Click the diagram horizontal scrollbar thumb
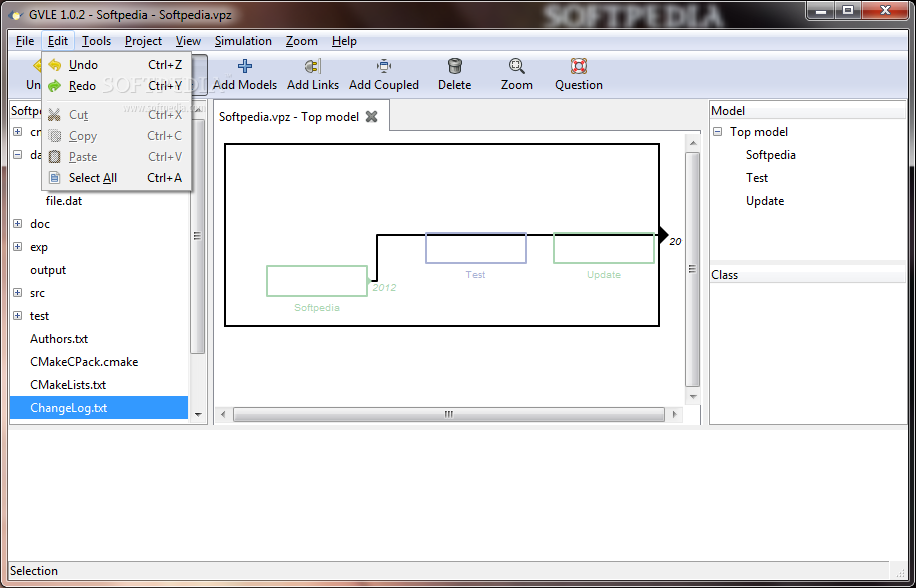Image resolution: width=916 pixels, height=588 pixels. pyautogui.click(x=449, y=415)
